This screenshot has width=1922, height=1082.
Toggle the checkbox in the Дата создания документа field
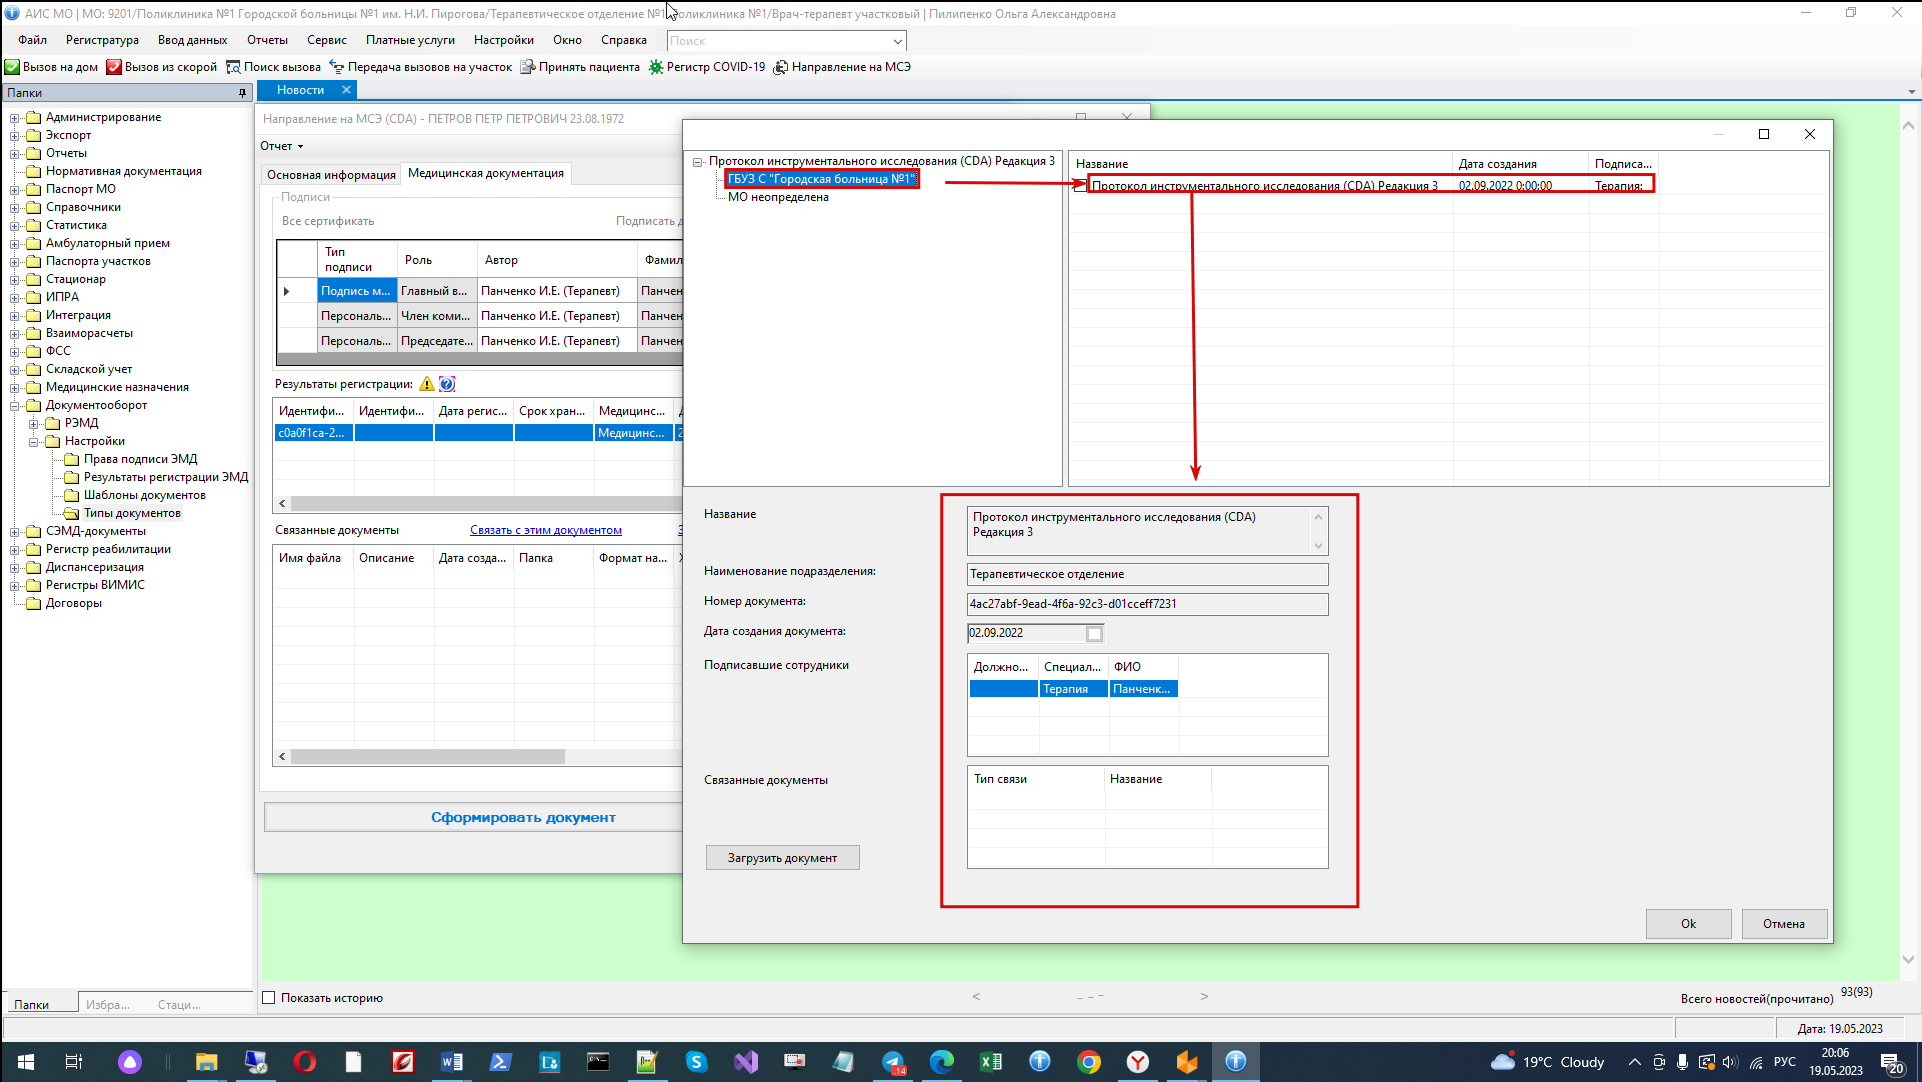pos(1095,634)
